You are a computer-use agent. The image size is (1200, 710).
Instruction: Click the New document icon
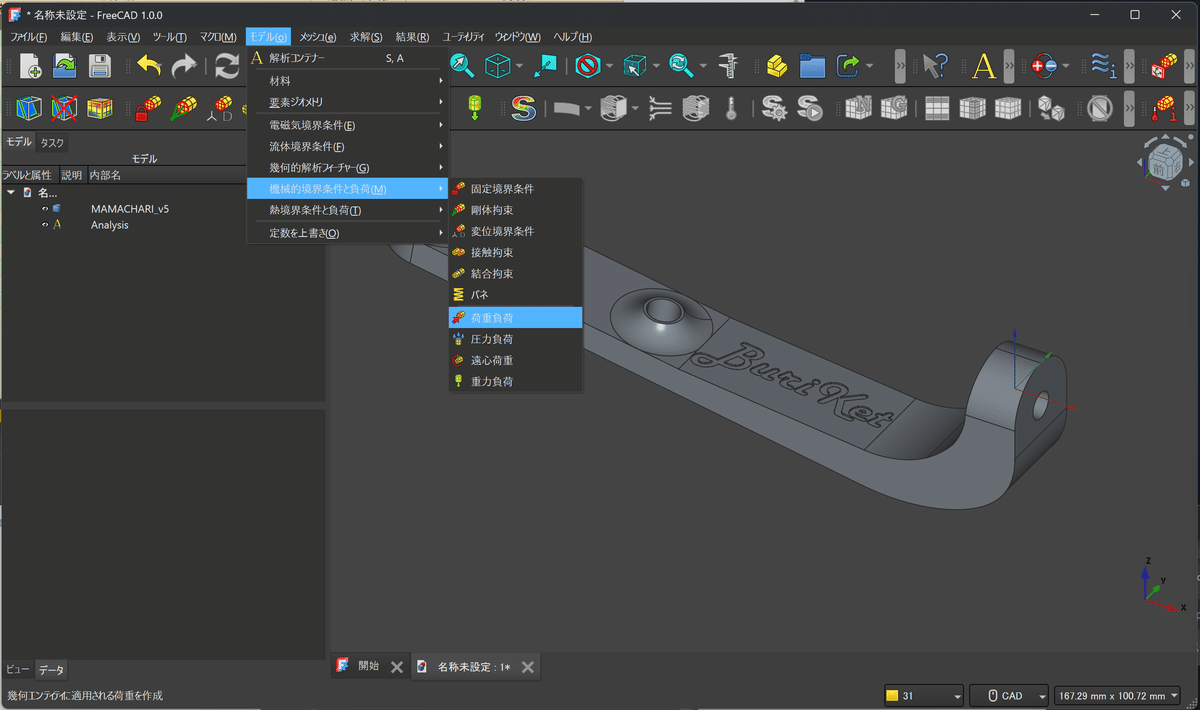pos(30,66)
